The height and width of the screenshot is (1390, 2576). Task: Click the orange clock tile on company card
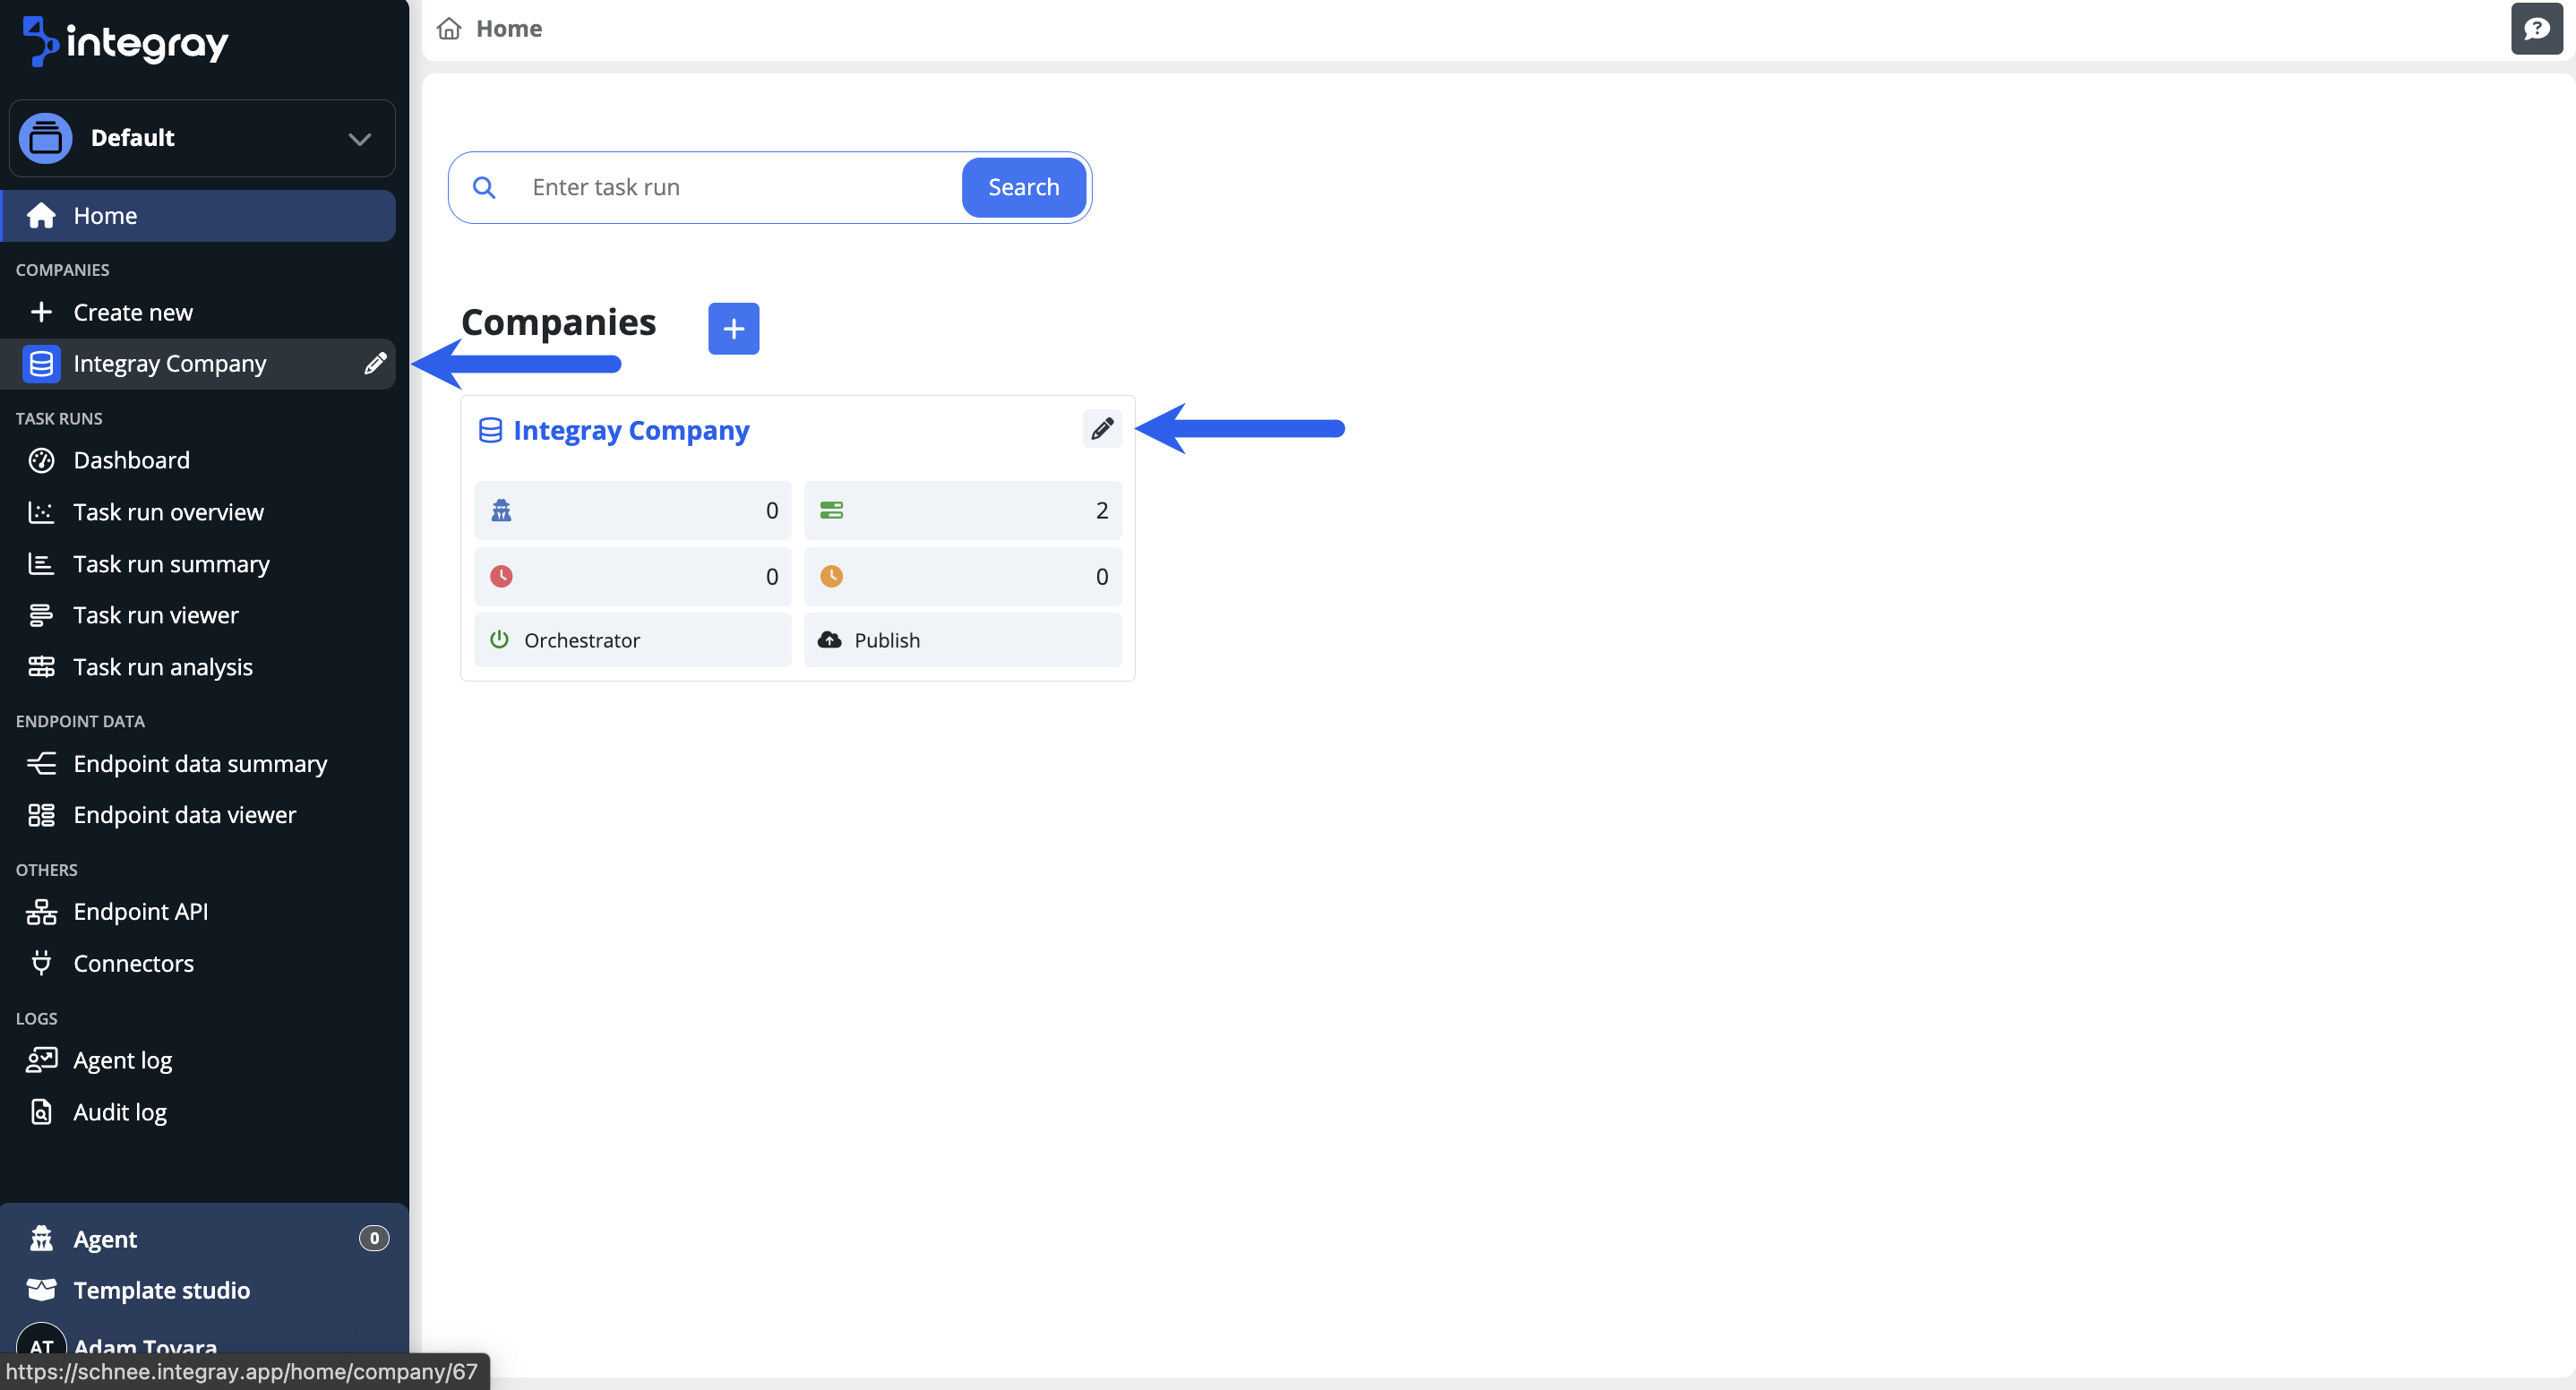[x=962, y=577]
